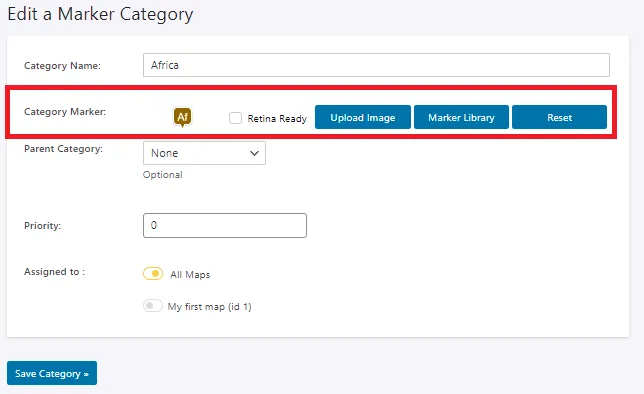Image resolution: width=644 pixels, height=394 pixels.
Task: Click the Optional hint text
Action: [163, 175]
